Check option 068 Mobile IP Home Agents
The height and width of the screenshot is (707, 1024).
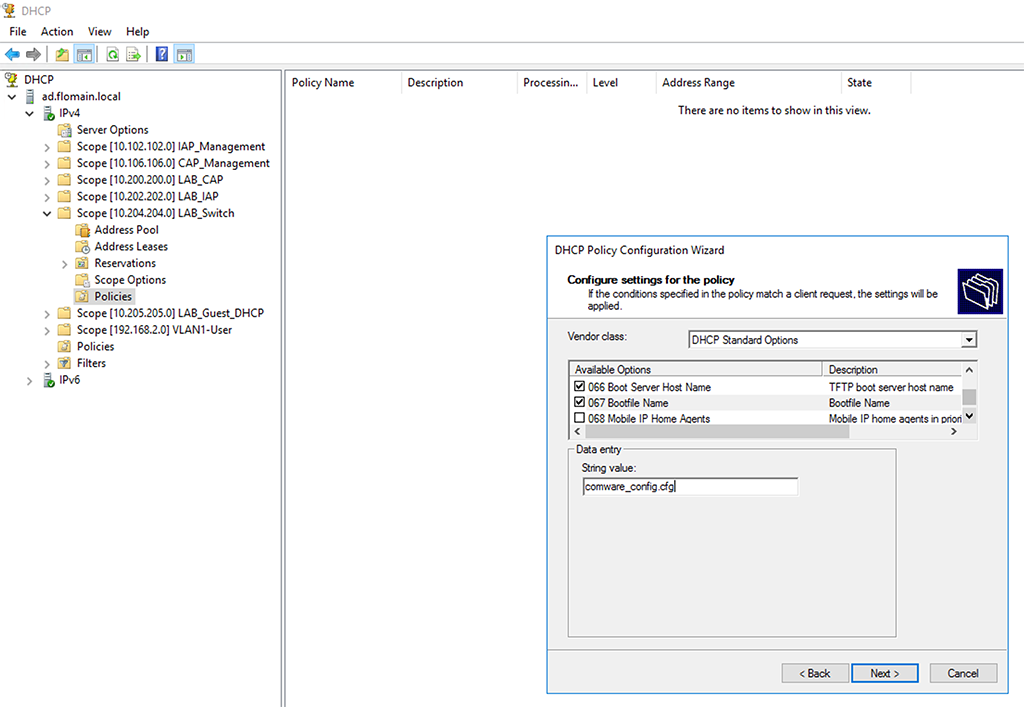(581, 418)
